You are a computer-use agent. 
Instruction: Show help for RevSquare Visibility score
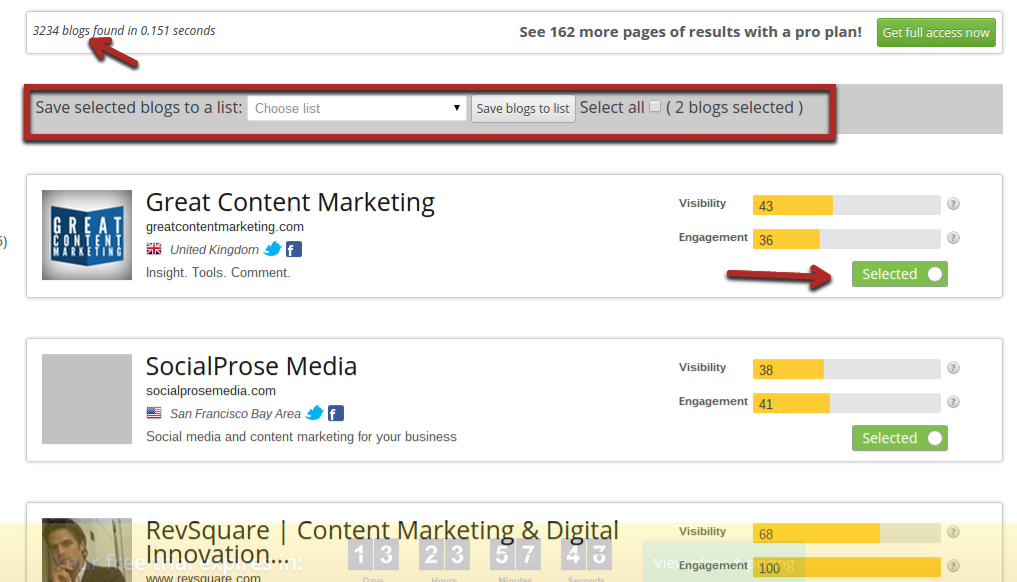953,532
